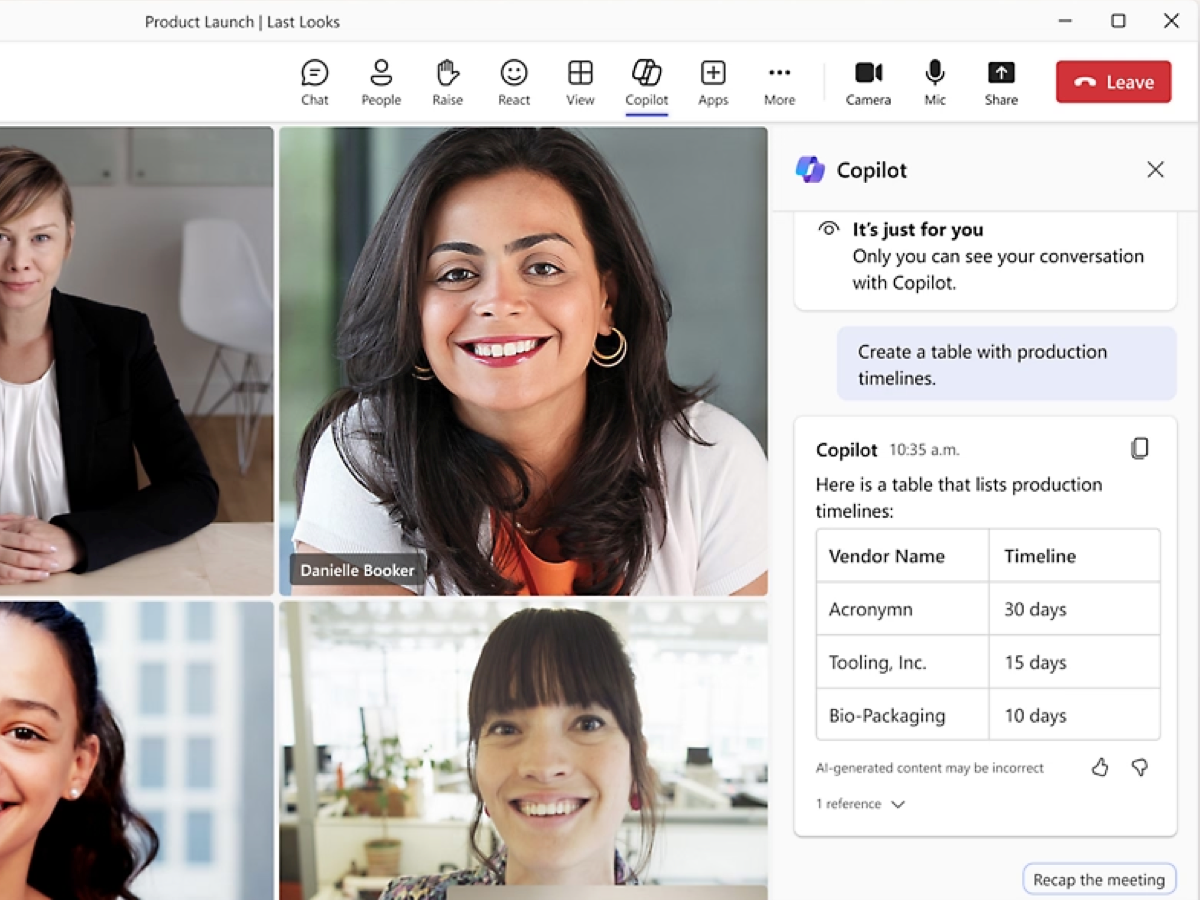
Task: Click the Acronymn vendor table cell
Action: (901, 609)
